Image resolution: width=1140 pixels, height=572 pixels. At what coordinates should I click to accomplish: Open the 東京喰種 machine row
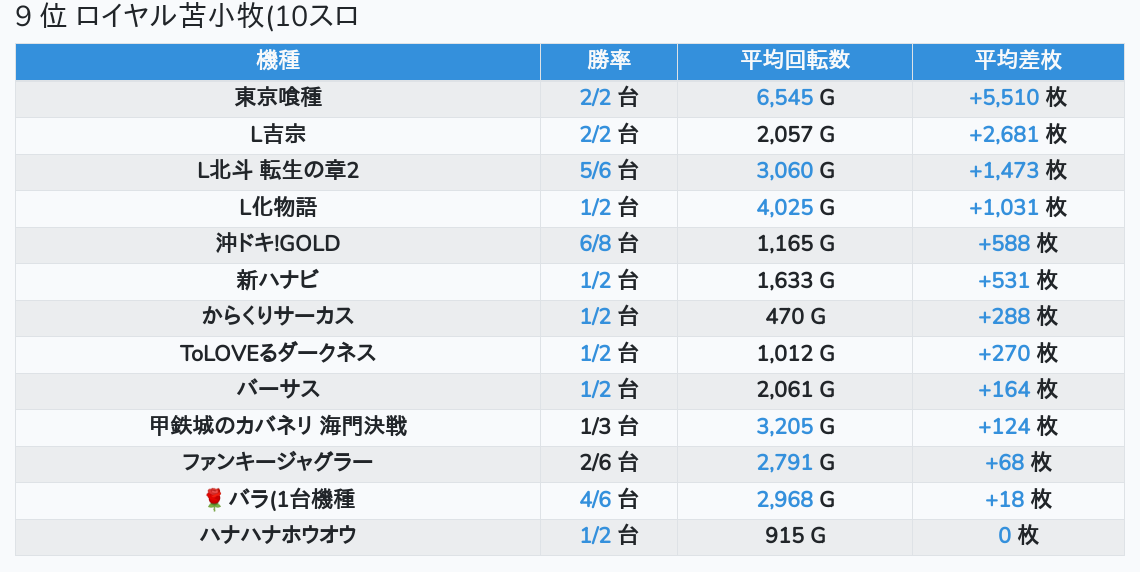pos(278,98)
